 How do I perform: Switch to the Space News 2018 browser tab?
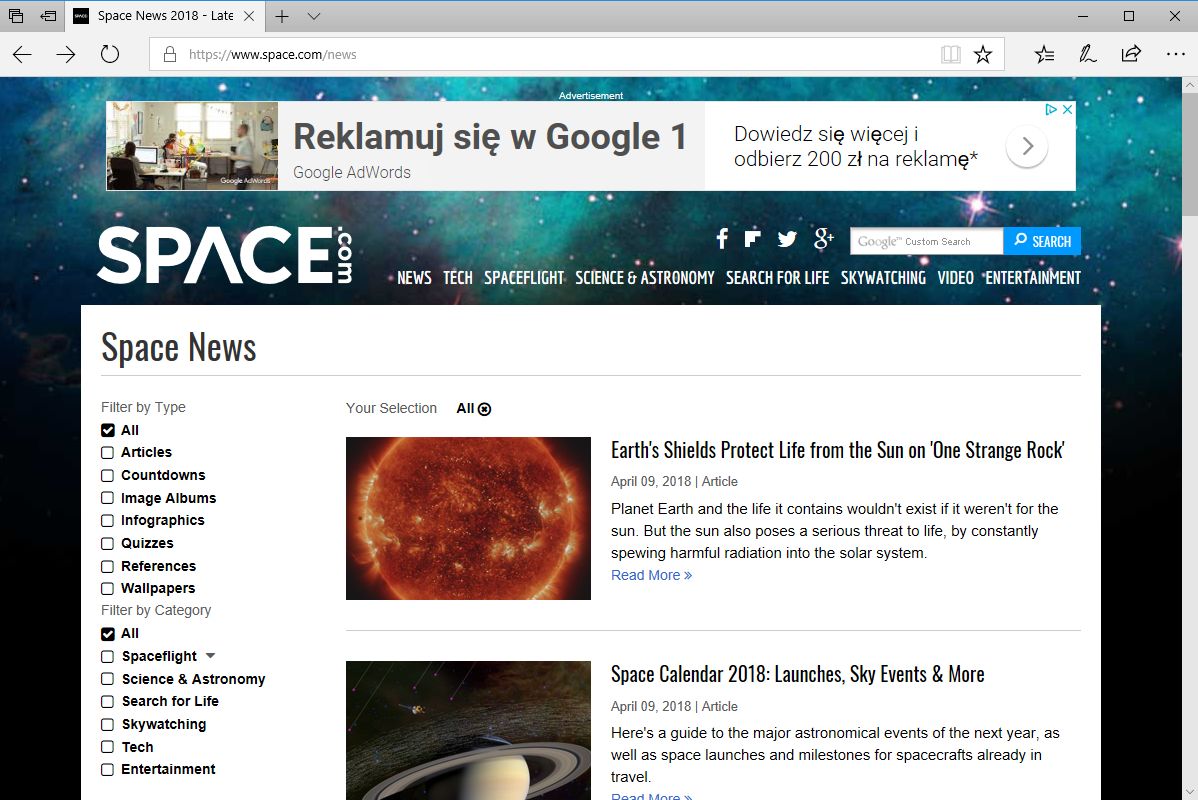pos(160,16)
